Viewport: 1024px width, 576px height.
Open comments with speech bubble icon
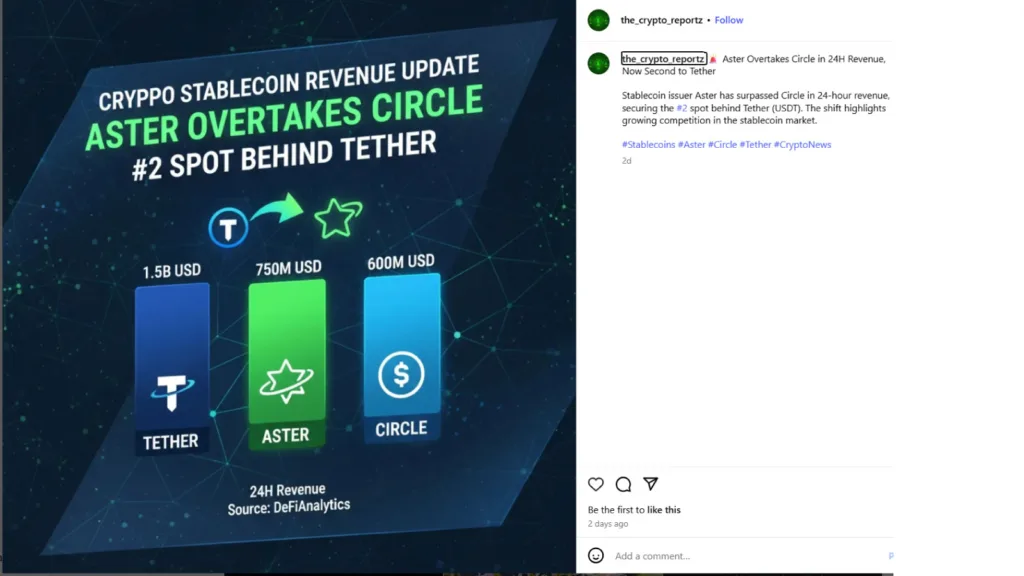(x=623, y=484)
